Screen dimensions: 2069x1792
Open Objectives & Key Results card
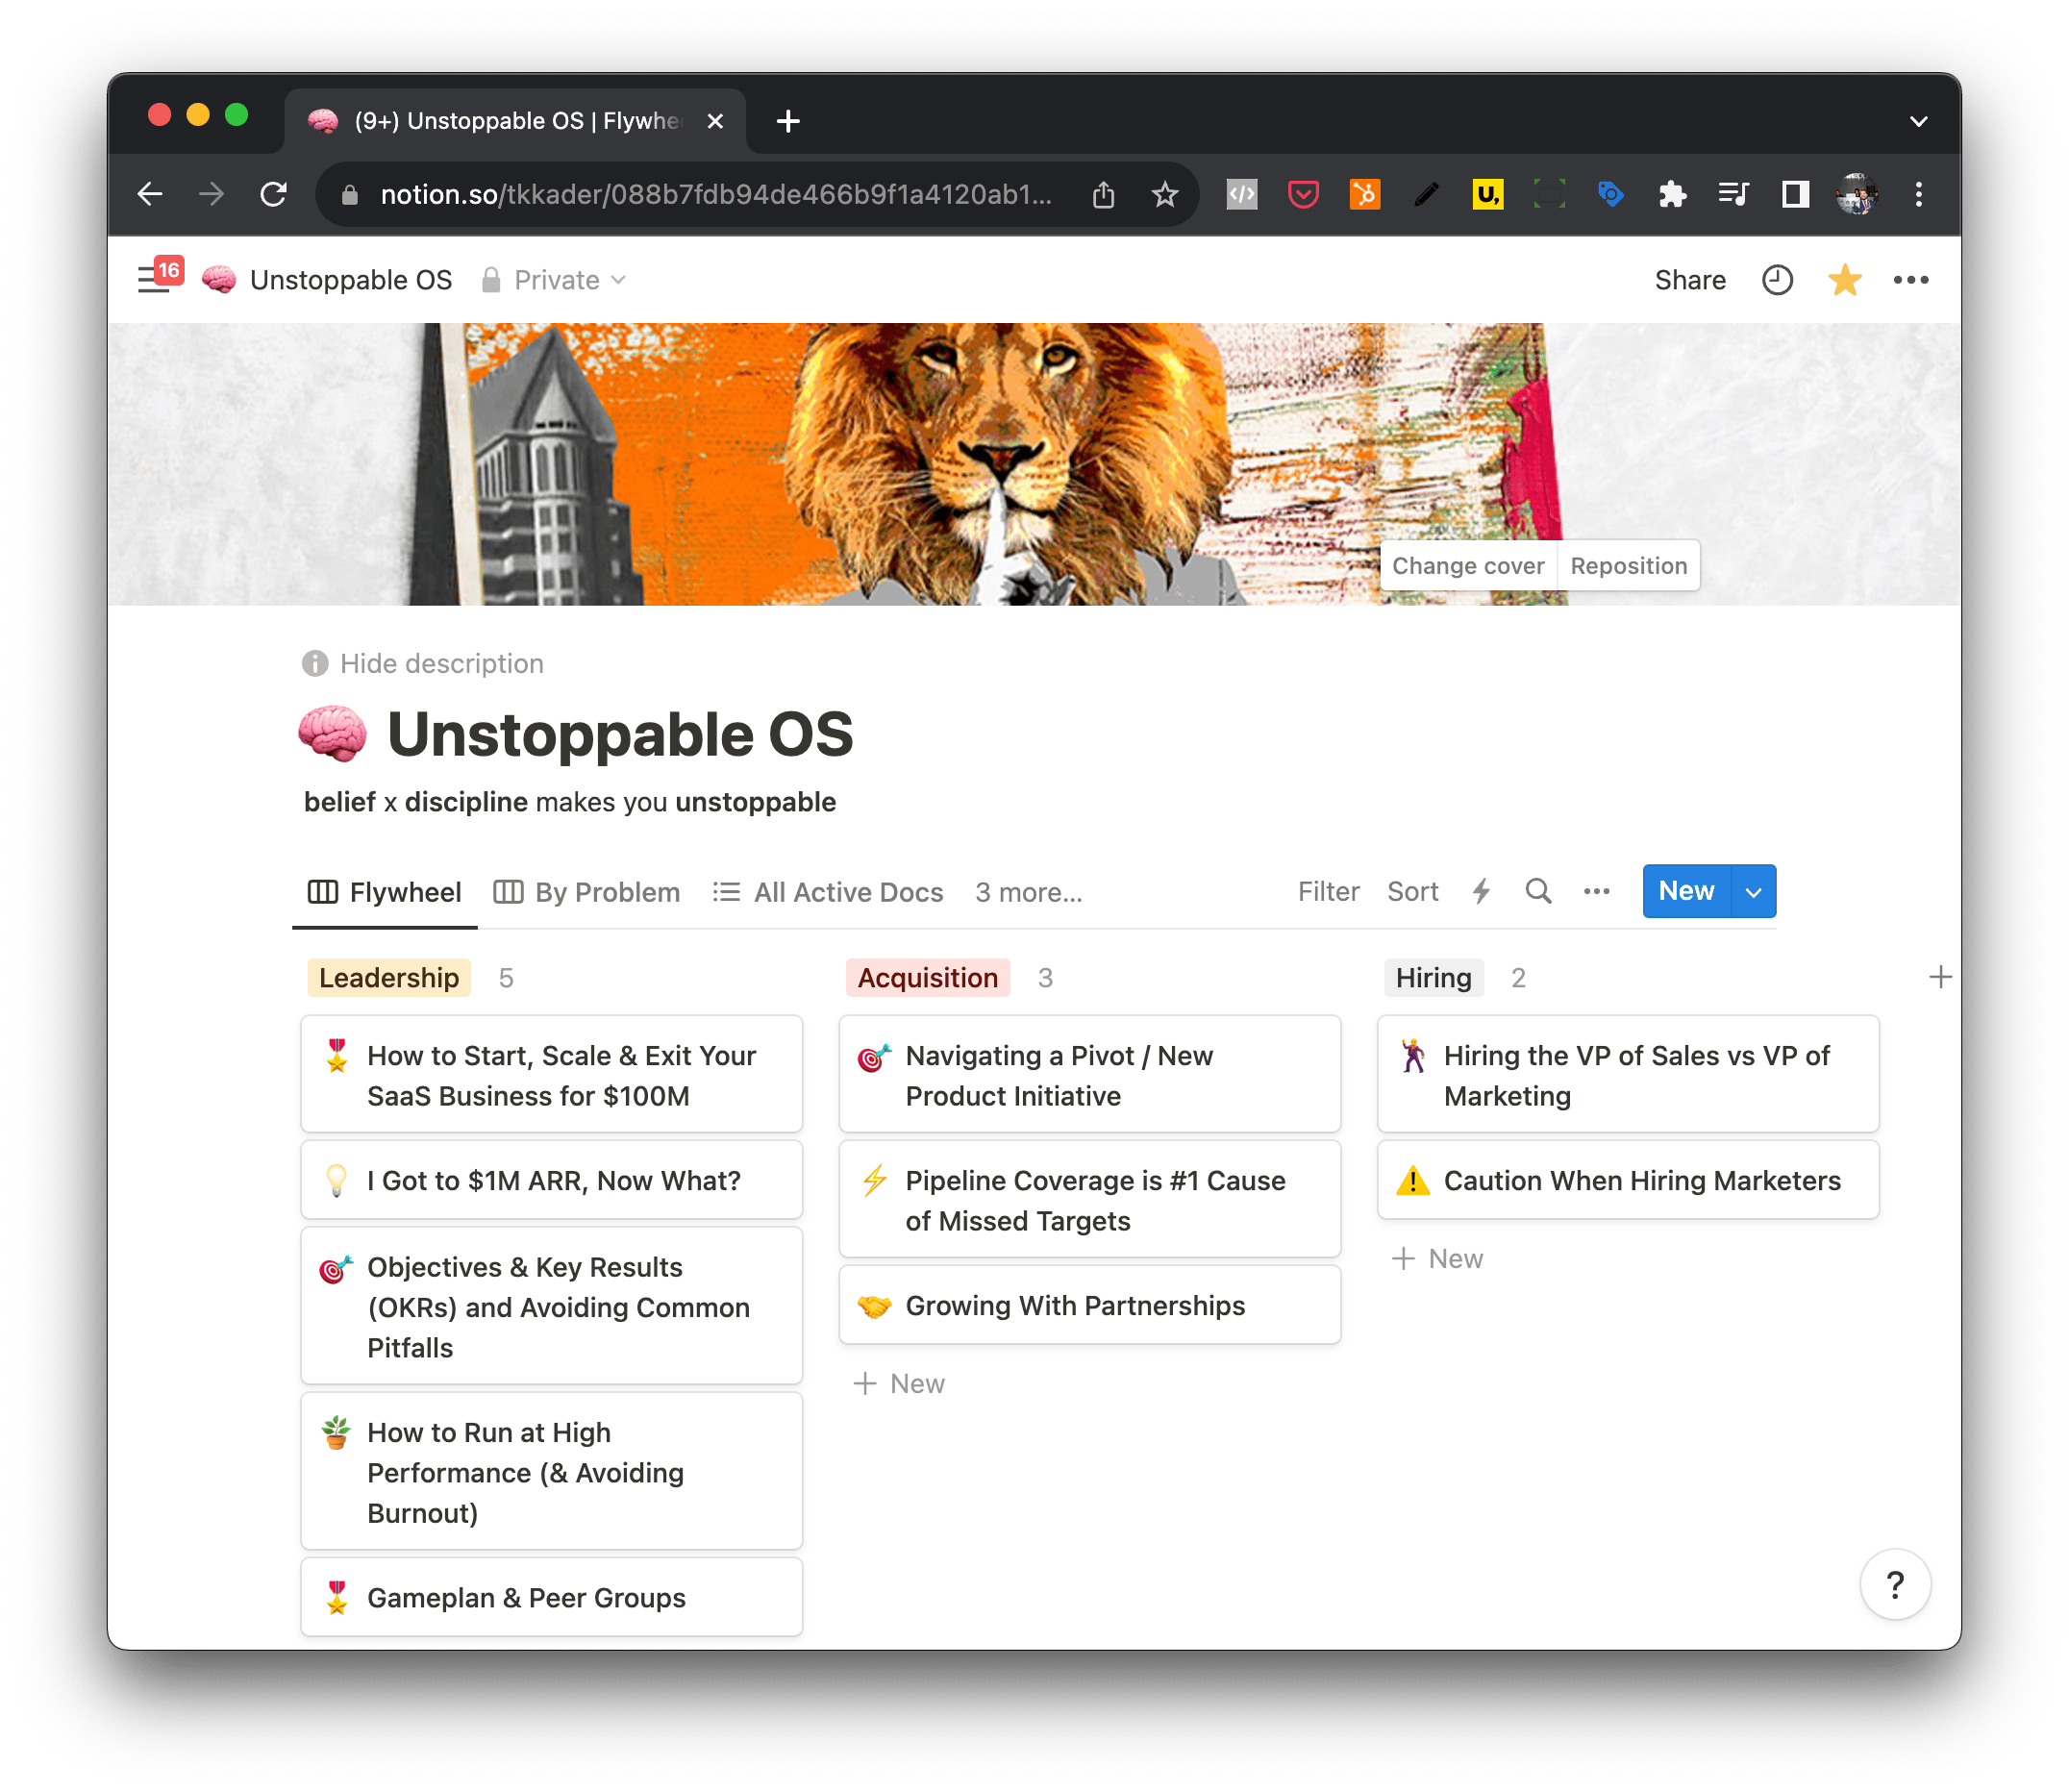[551, 1306]
